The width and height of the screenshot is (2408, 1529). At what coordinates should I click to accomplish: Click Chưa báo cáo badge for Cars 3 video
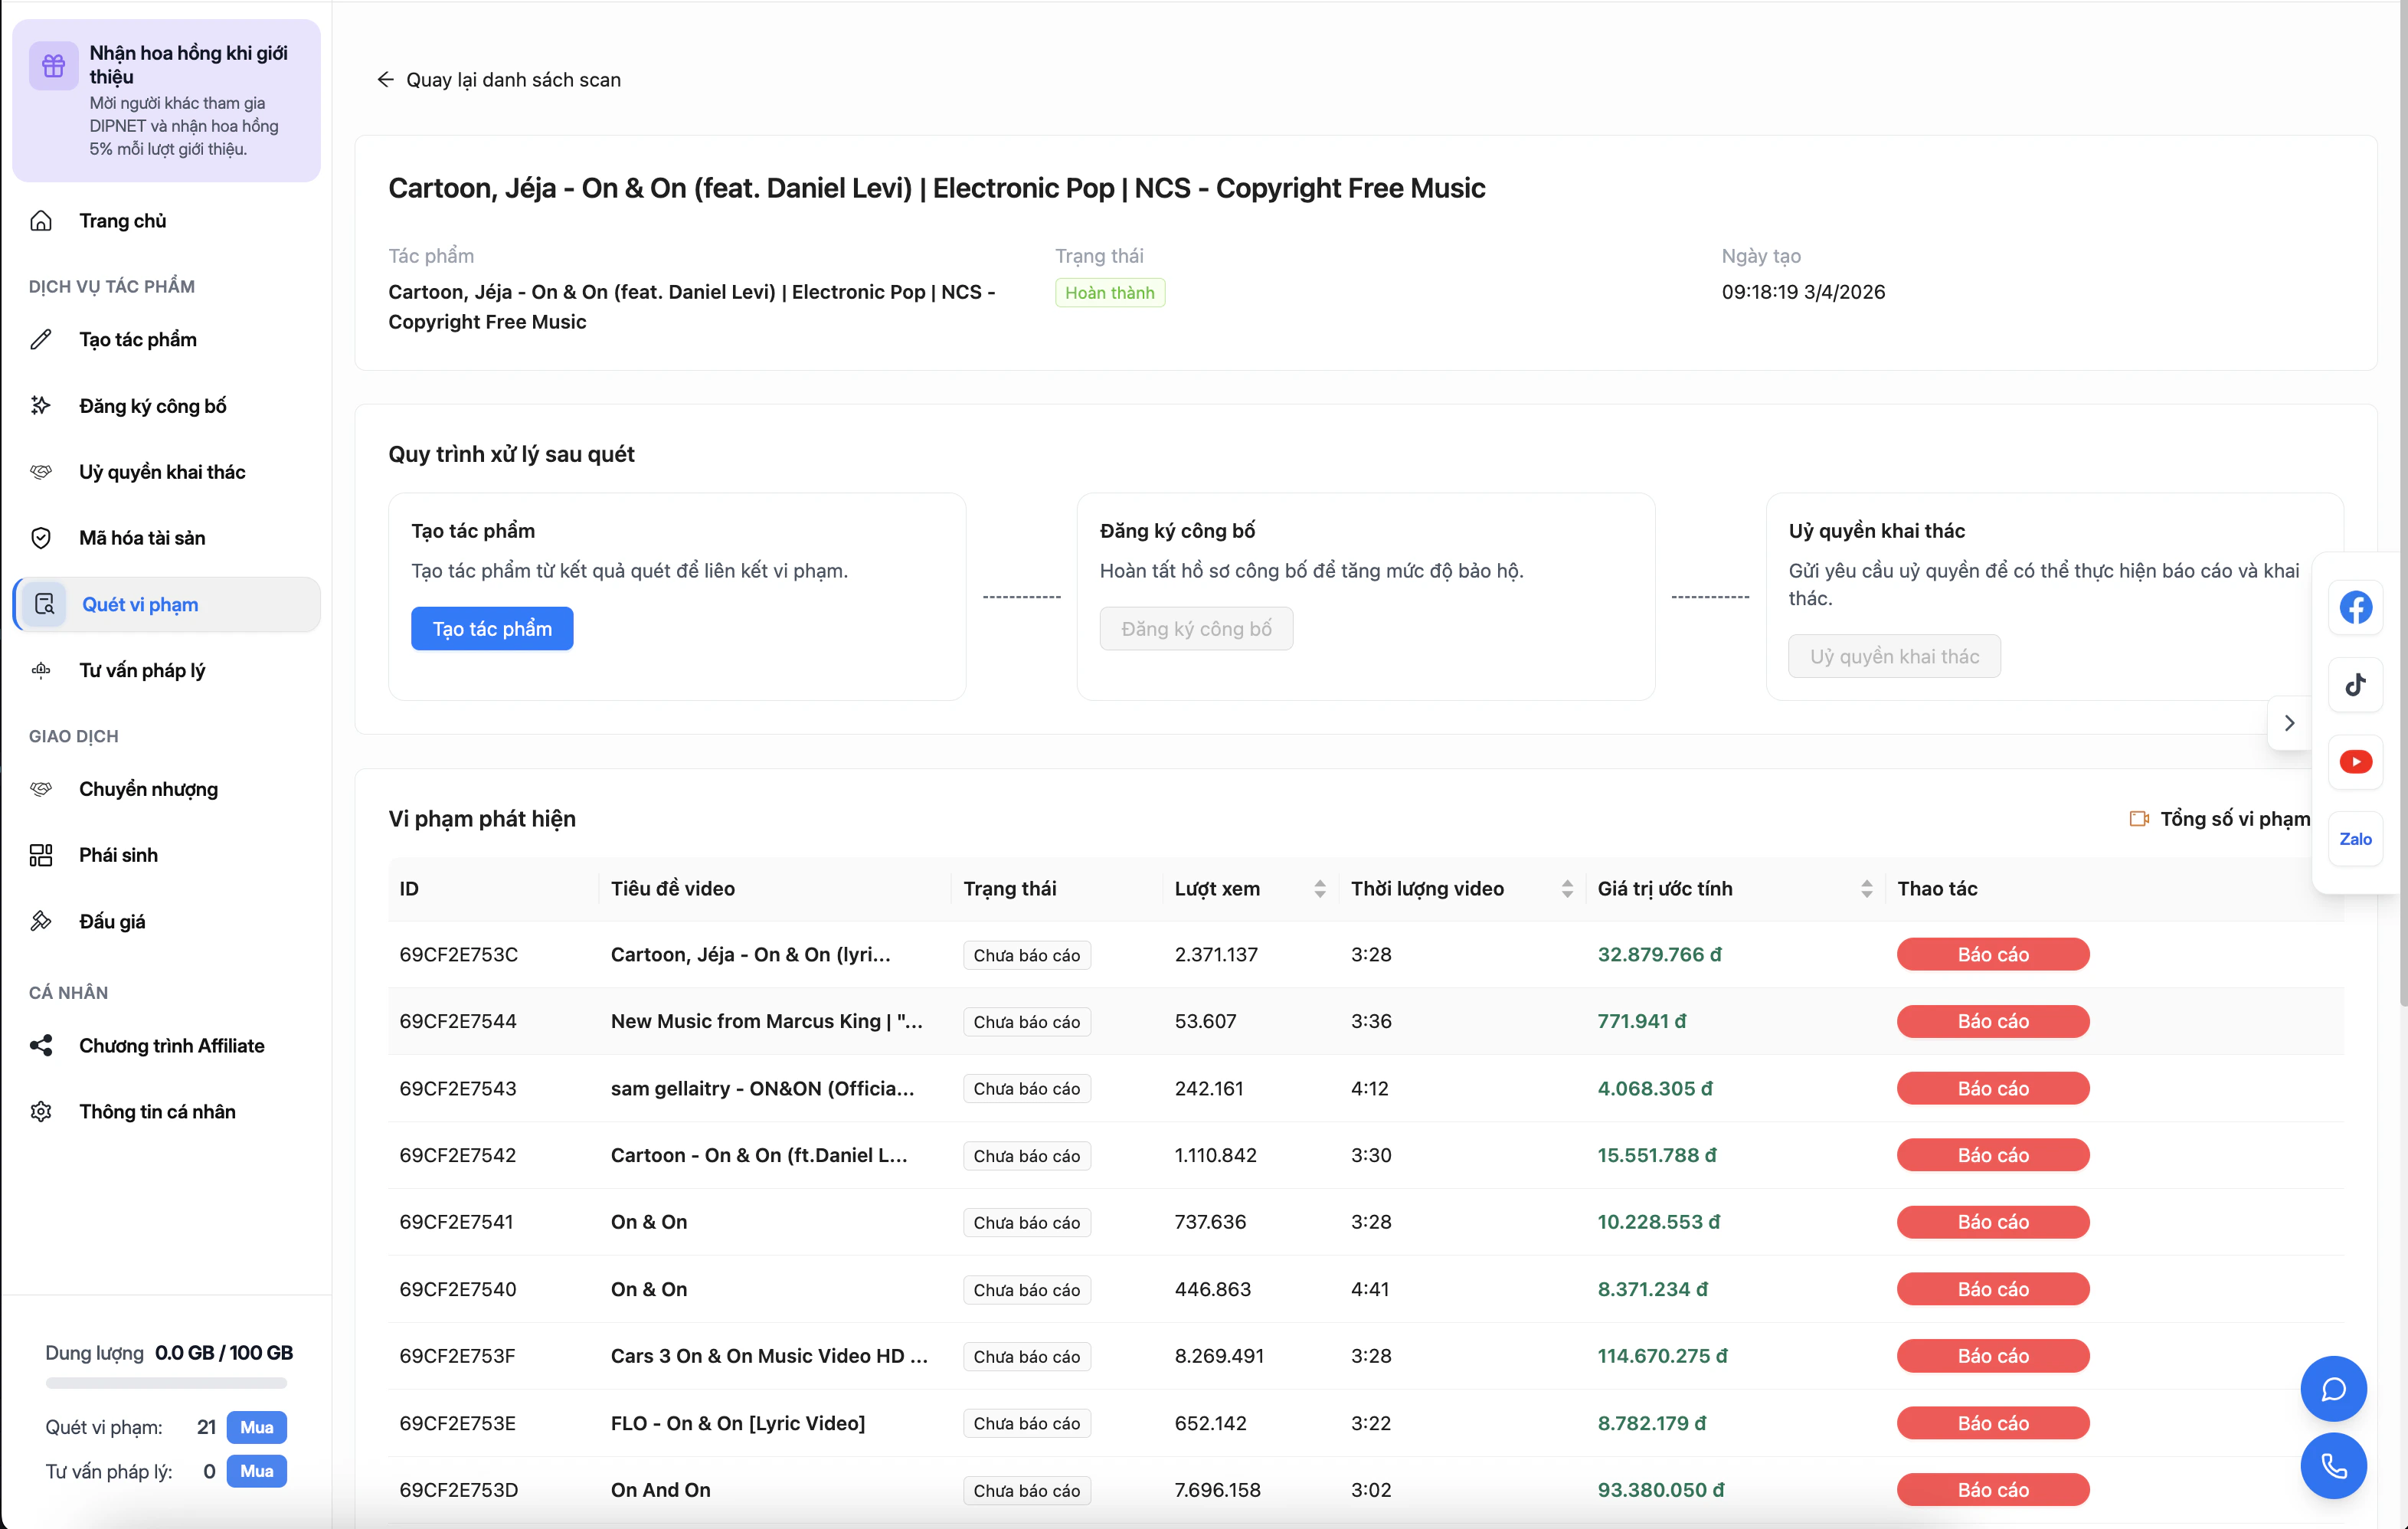coord(1026,1357)
